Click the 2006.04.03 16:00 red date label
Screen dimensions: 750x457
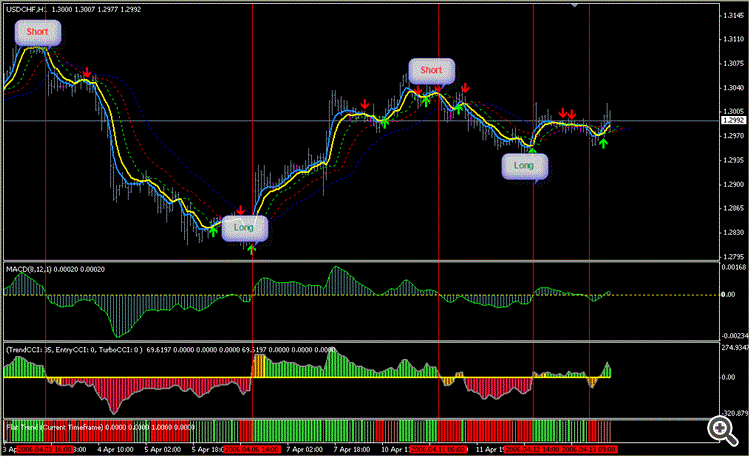pos(44,450)
